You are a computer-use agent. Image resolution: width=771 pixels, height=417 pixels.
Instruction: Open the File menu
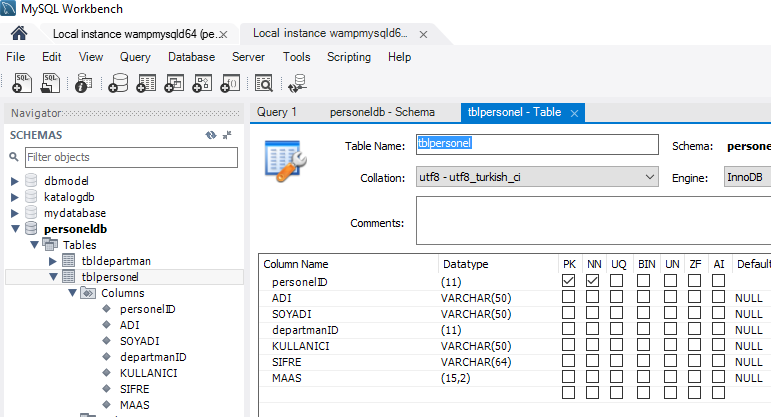tap(15, 57)
